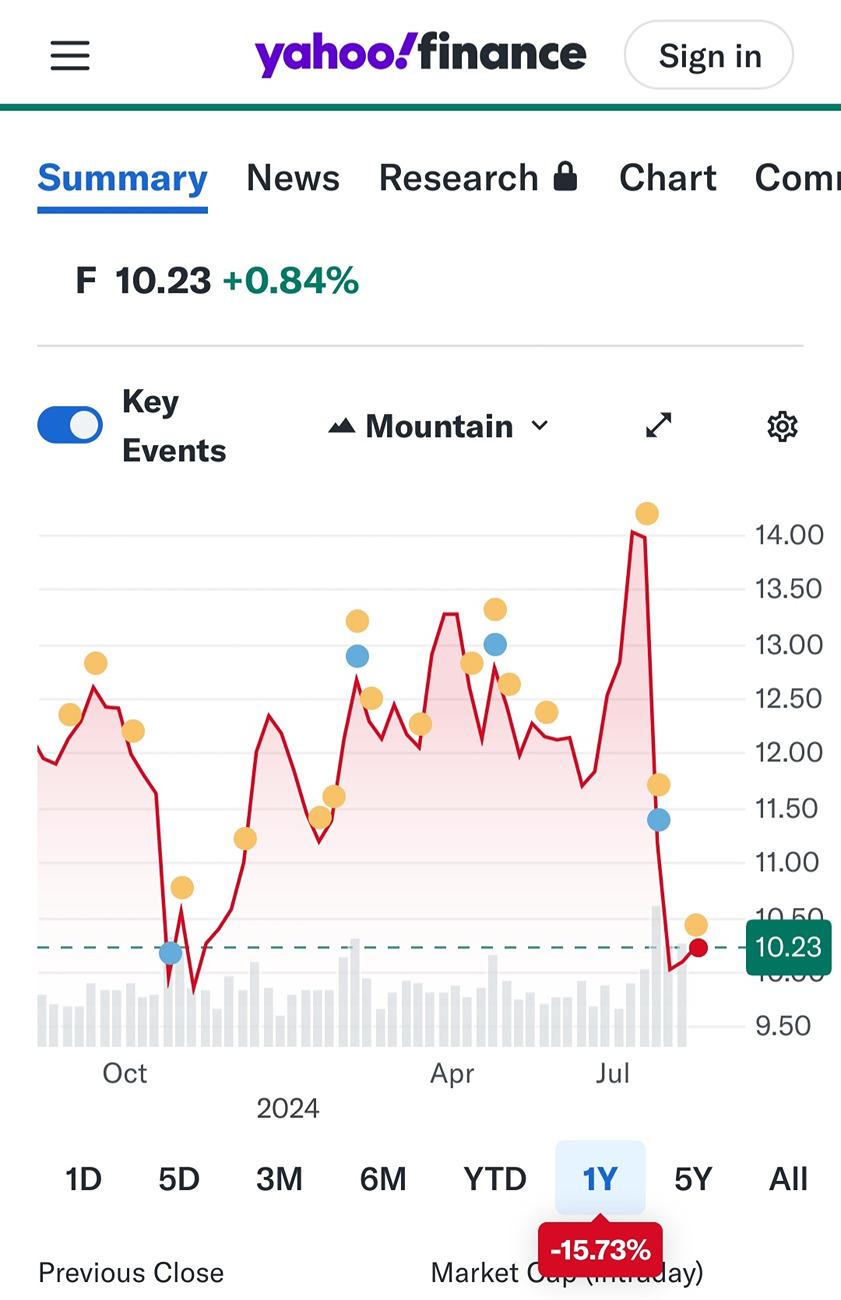Tap the green 10.23 price label
The width and height of the screenshot is (841, 1300).
pyautogui.click(x=788, y=947)
